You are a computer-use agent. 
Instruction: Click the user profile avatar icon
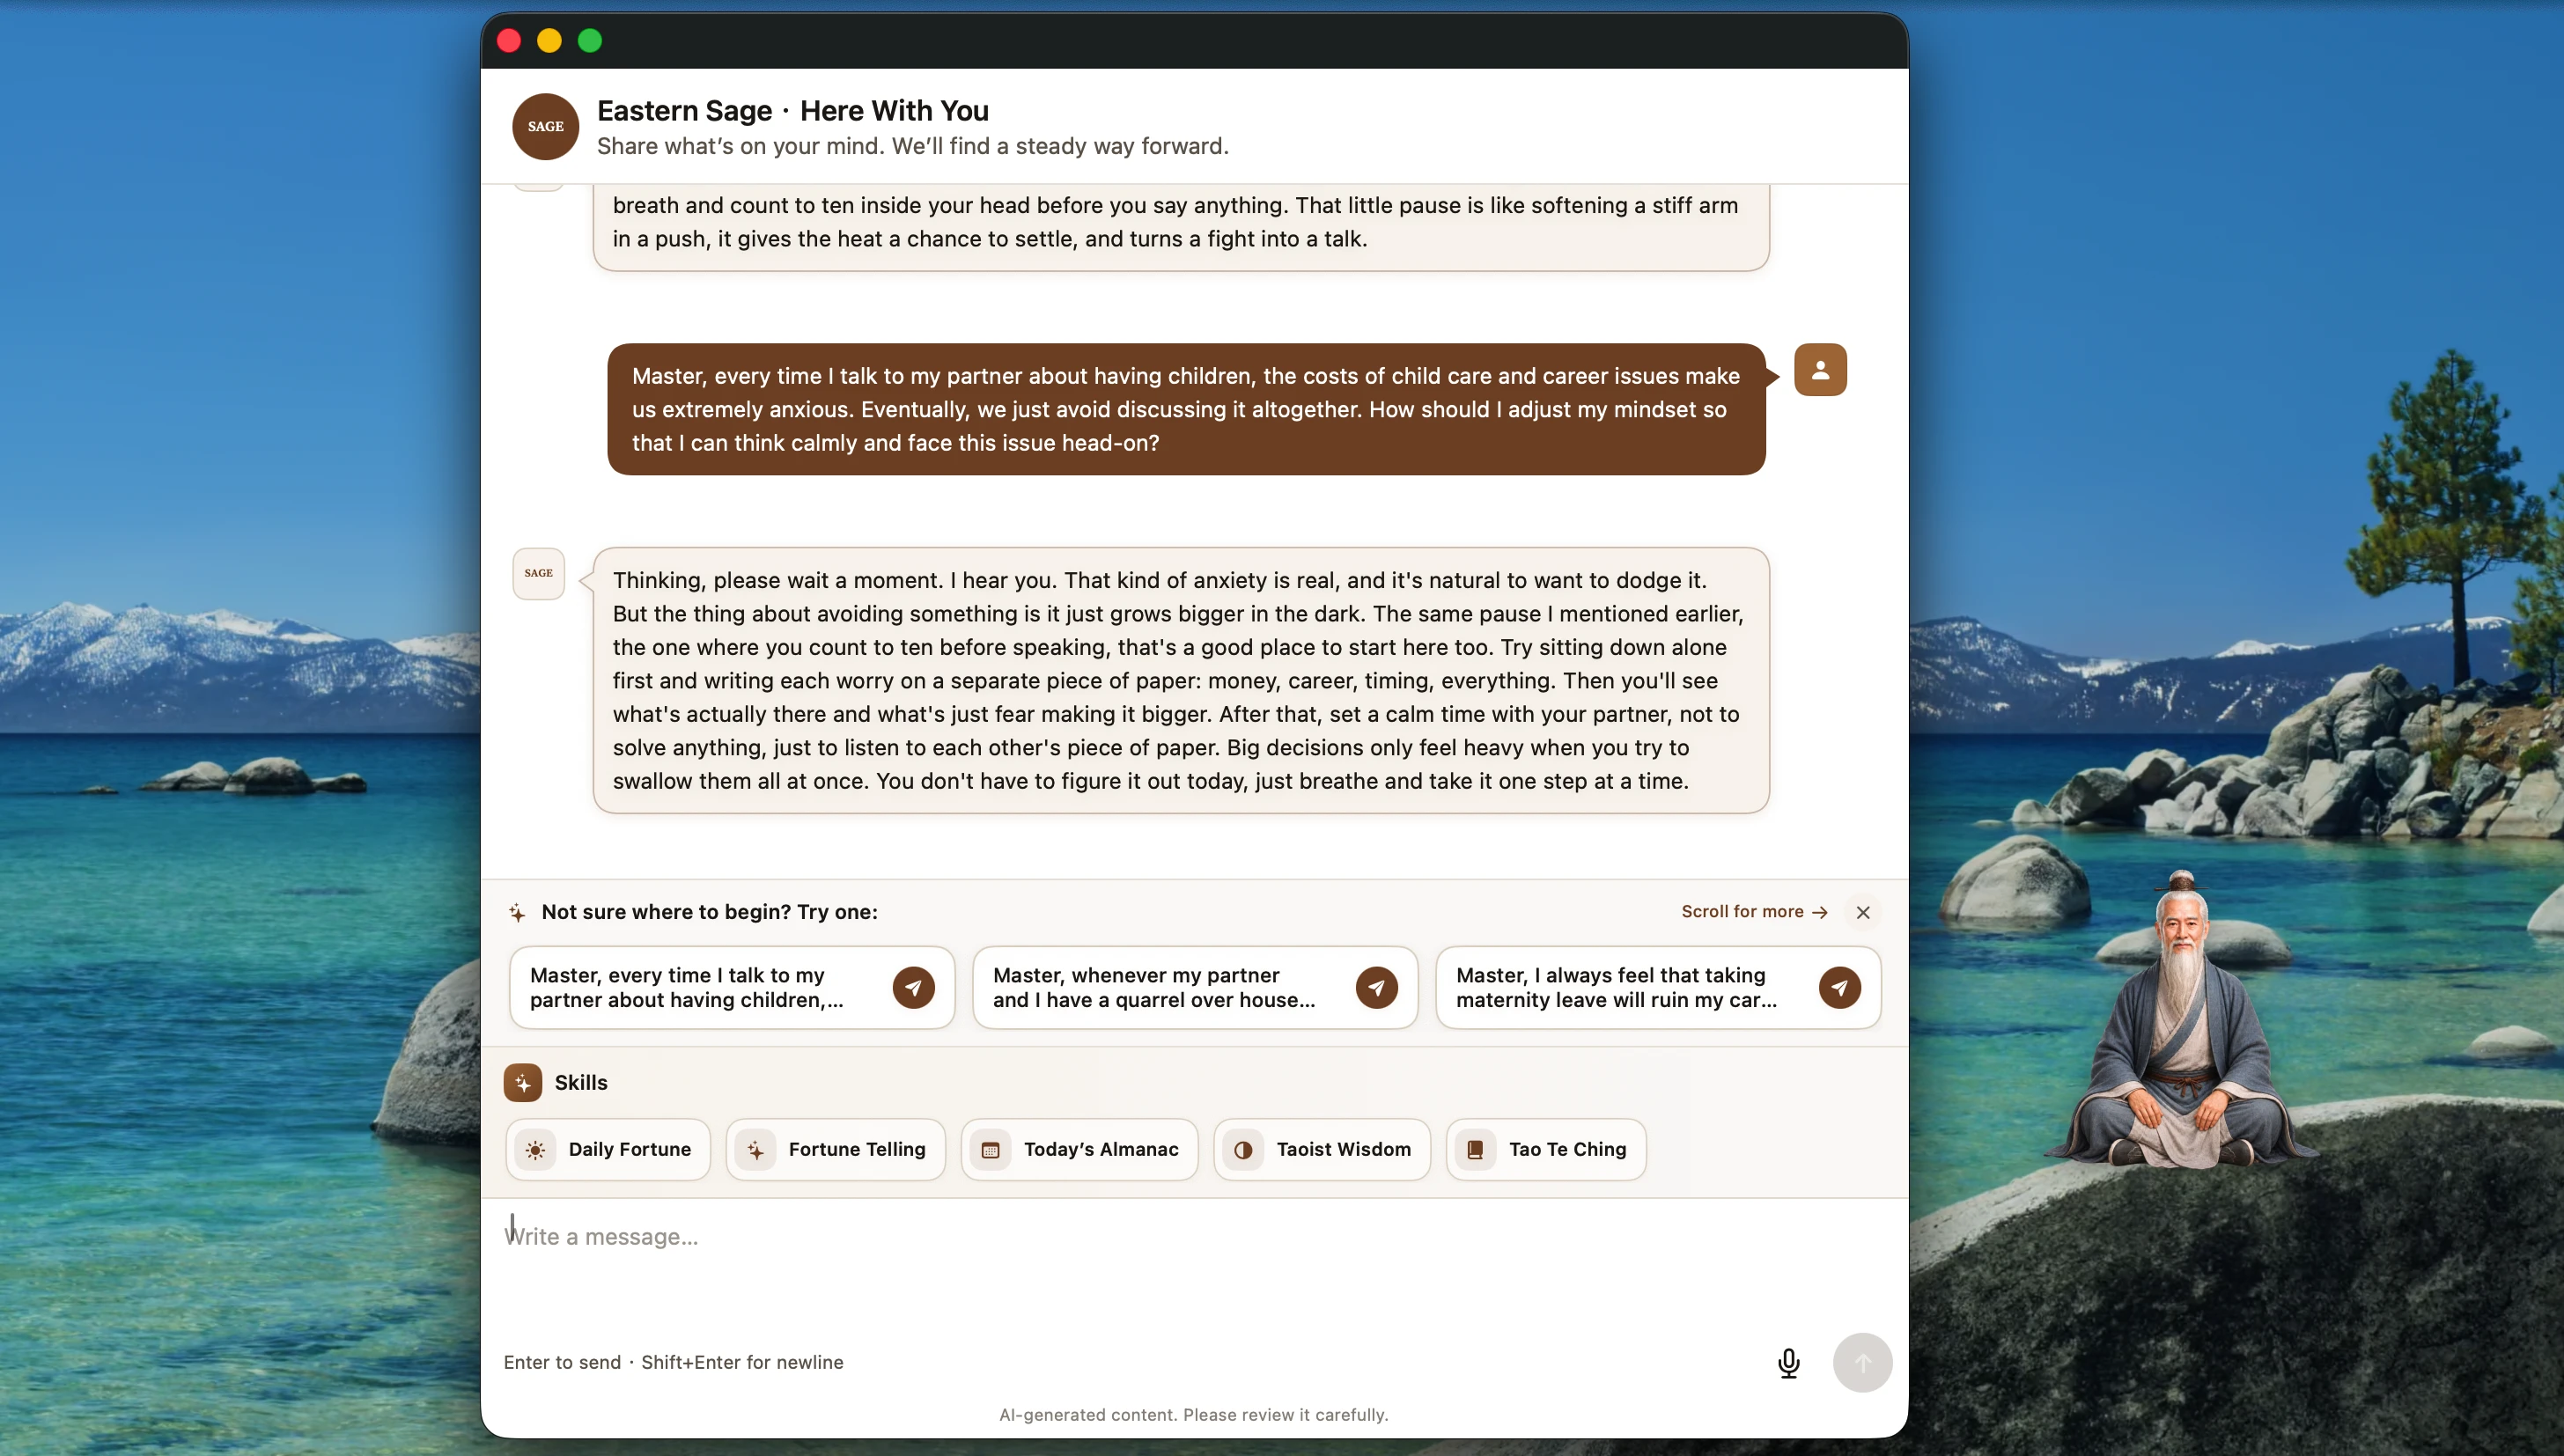1820,370
